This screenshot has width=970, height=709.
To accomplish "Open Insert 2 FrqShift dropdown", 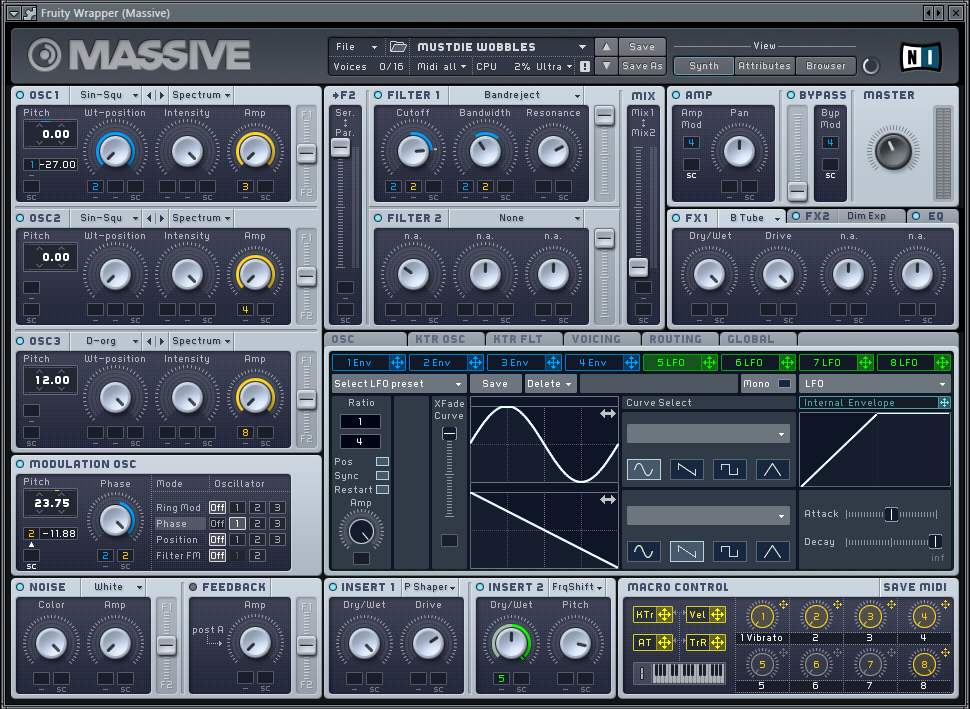I will pos(577,587).
